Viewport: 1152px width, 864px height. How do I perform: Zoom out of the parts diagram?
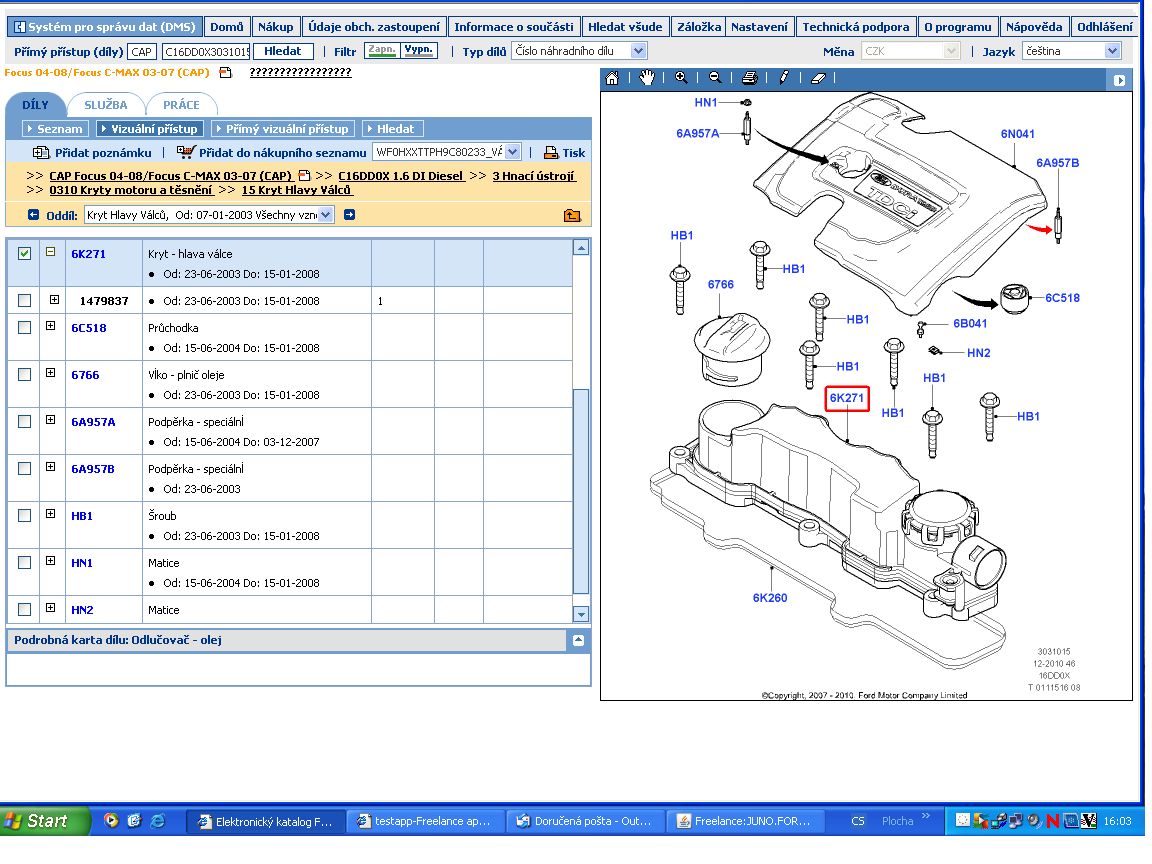point(715,78)
